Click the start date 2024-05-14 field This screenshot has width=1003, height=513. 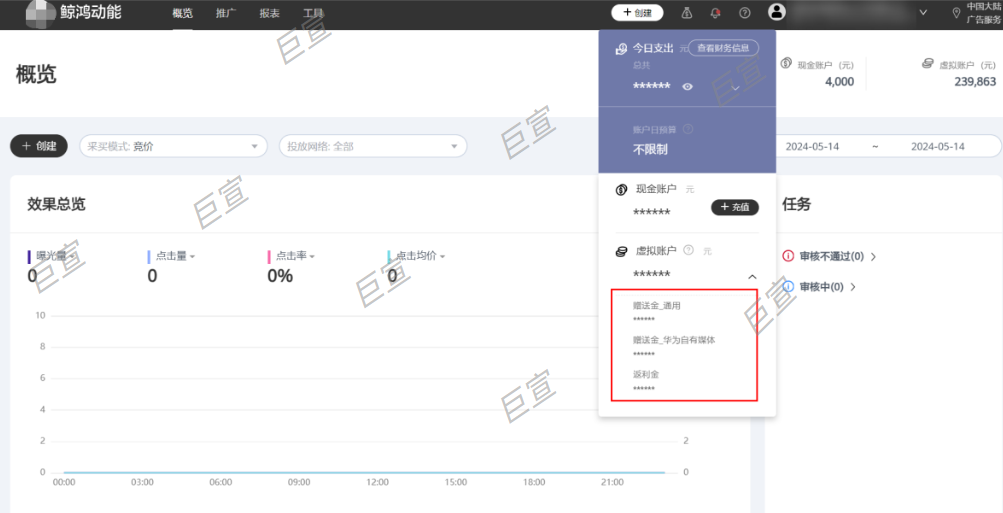(812, 146)
